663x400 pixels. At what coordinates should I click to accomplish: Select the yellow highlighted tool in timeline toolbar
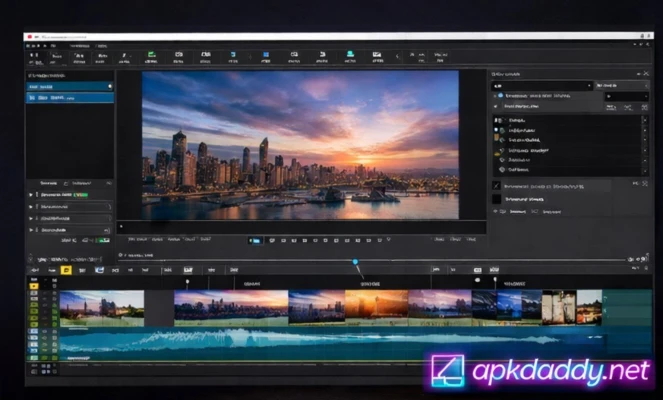pos(66,270)
